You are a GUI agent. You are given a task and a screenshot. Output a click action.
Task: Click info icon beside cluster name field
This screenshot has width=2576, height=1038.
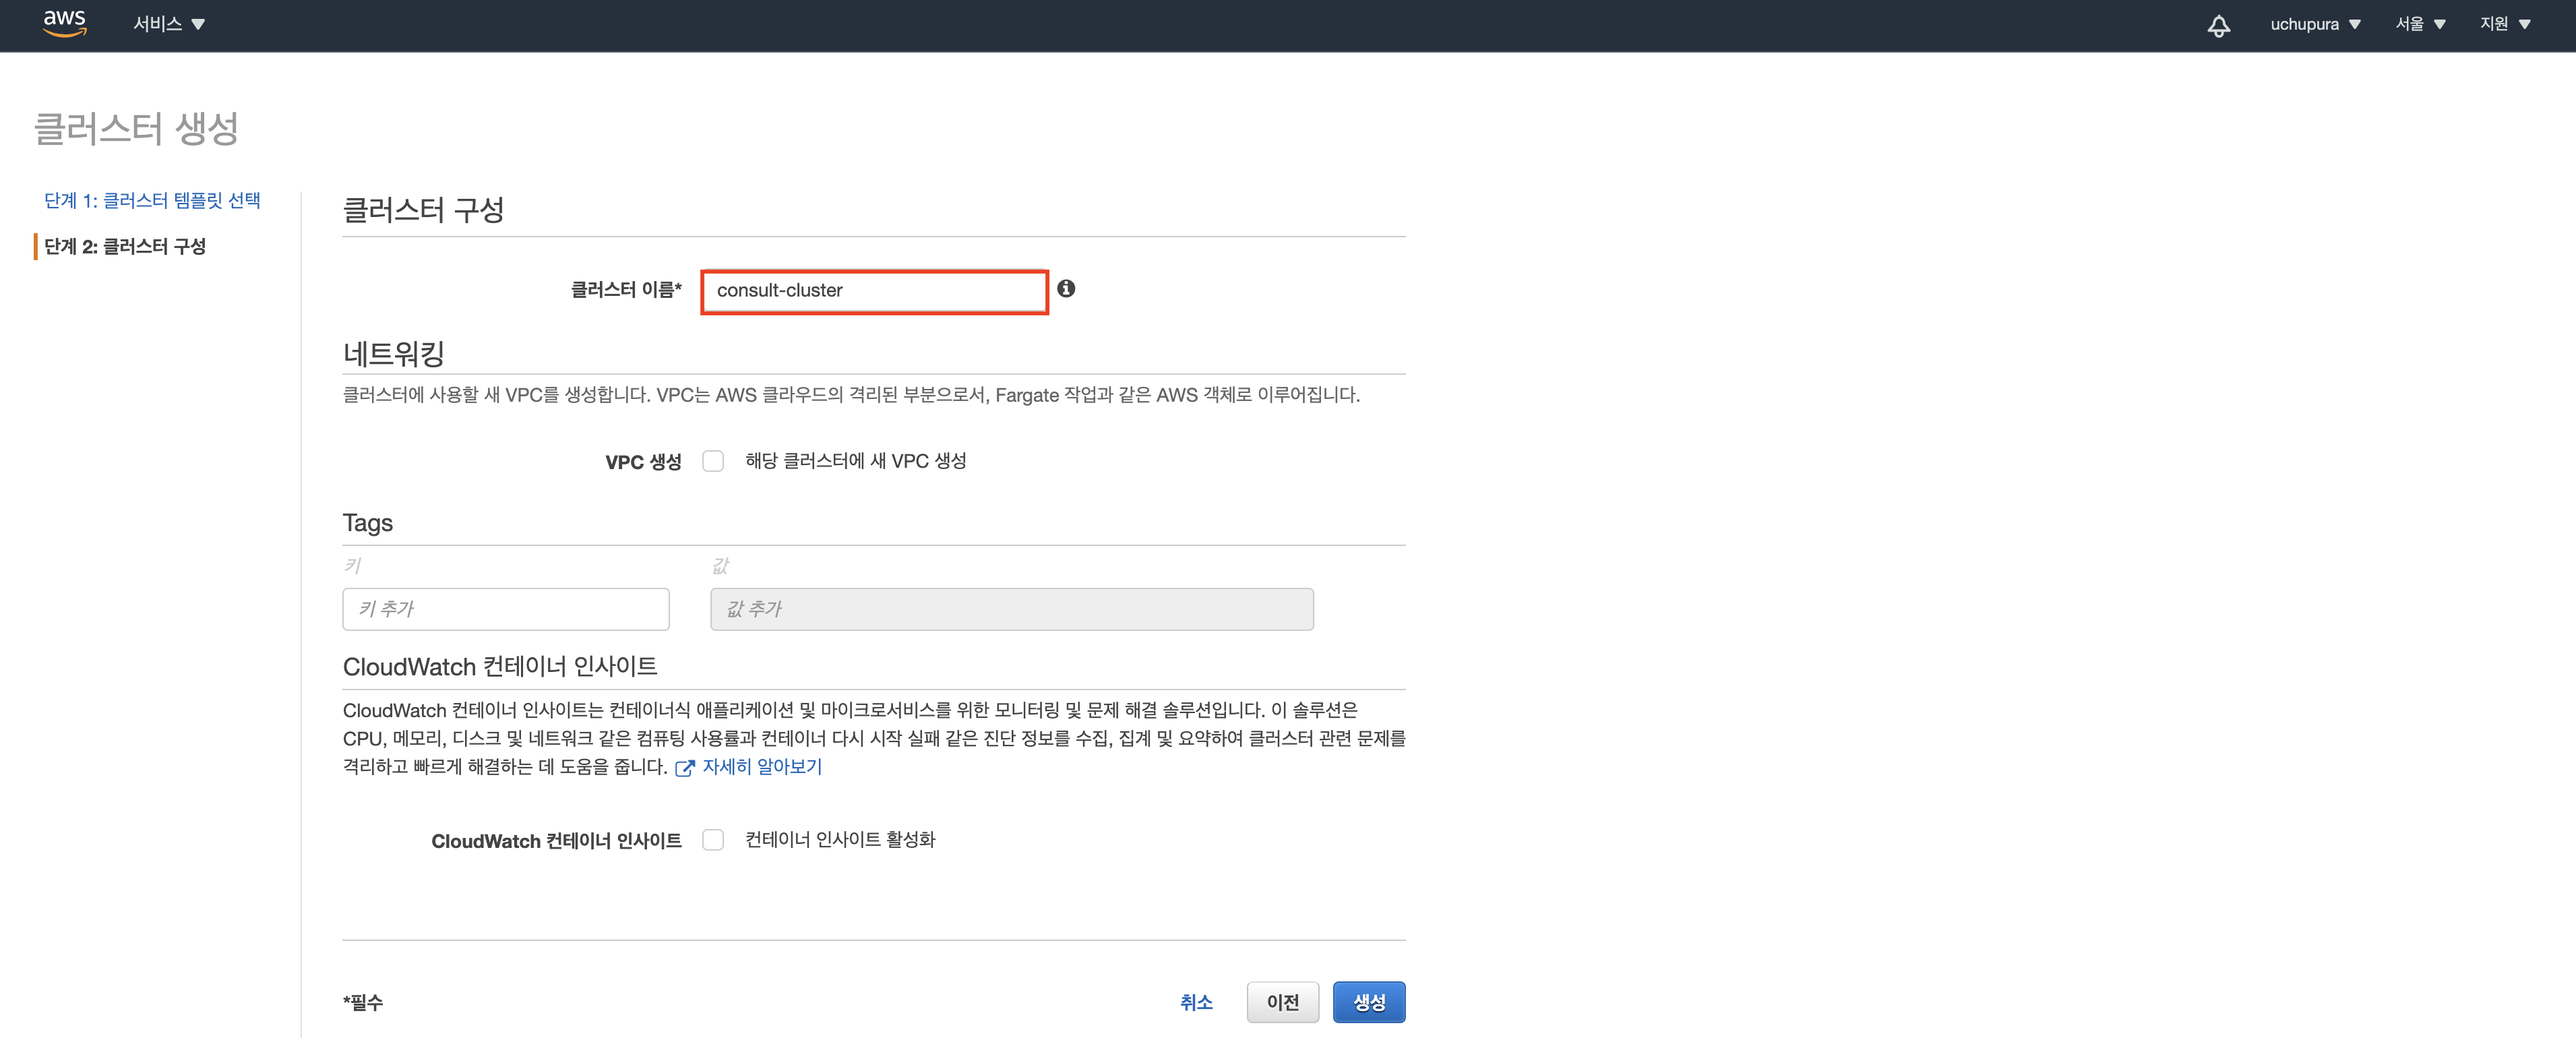point(1066,289)
